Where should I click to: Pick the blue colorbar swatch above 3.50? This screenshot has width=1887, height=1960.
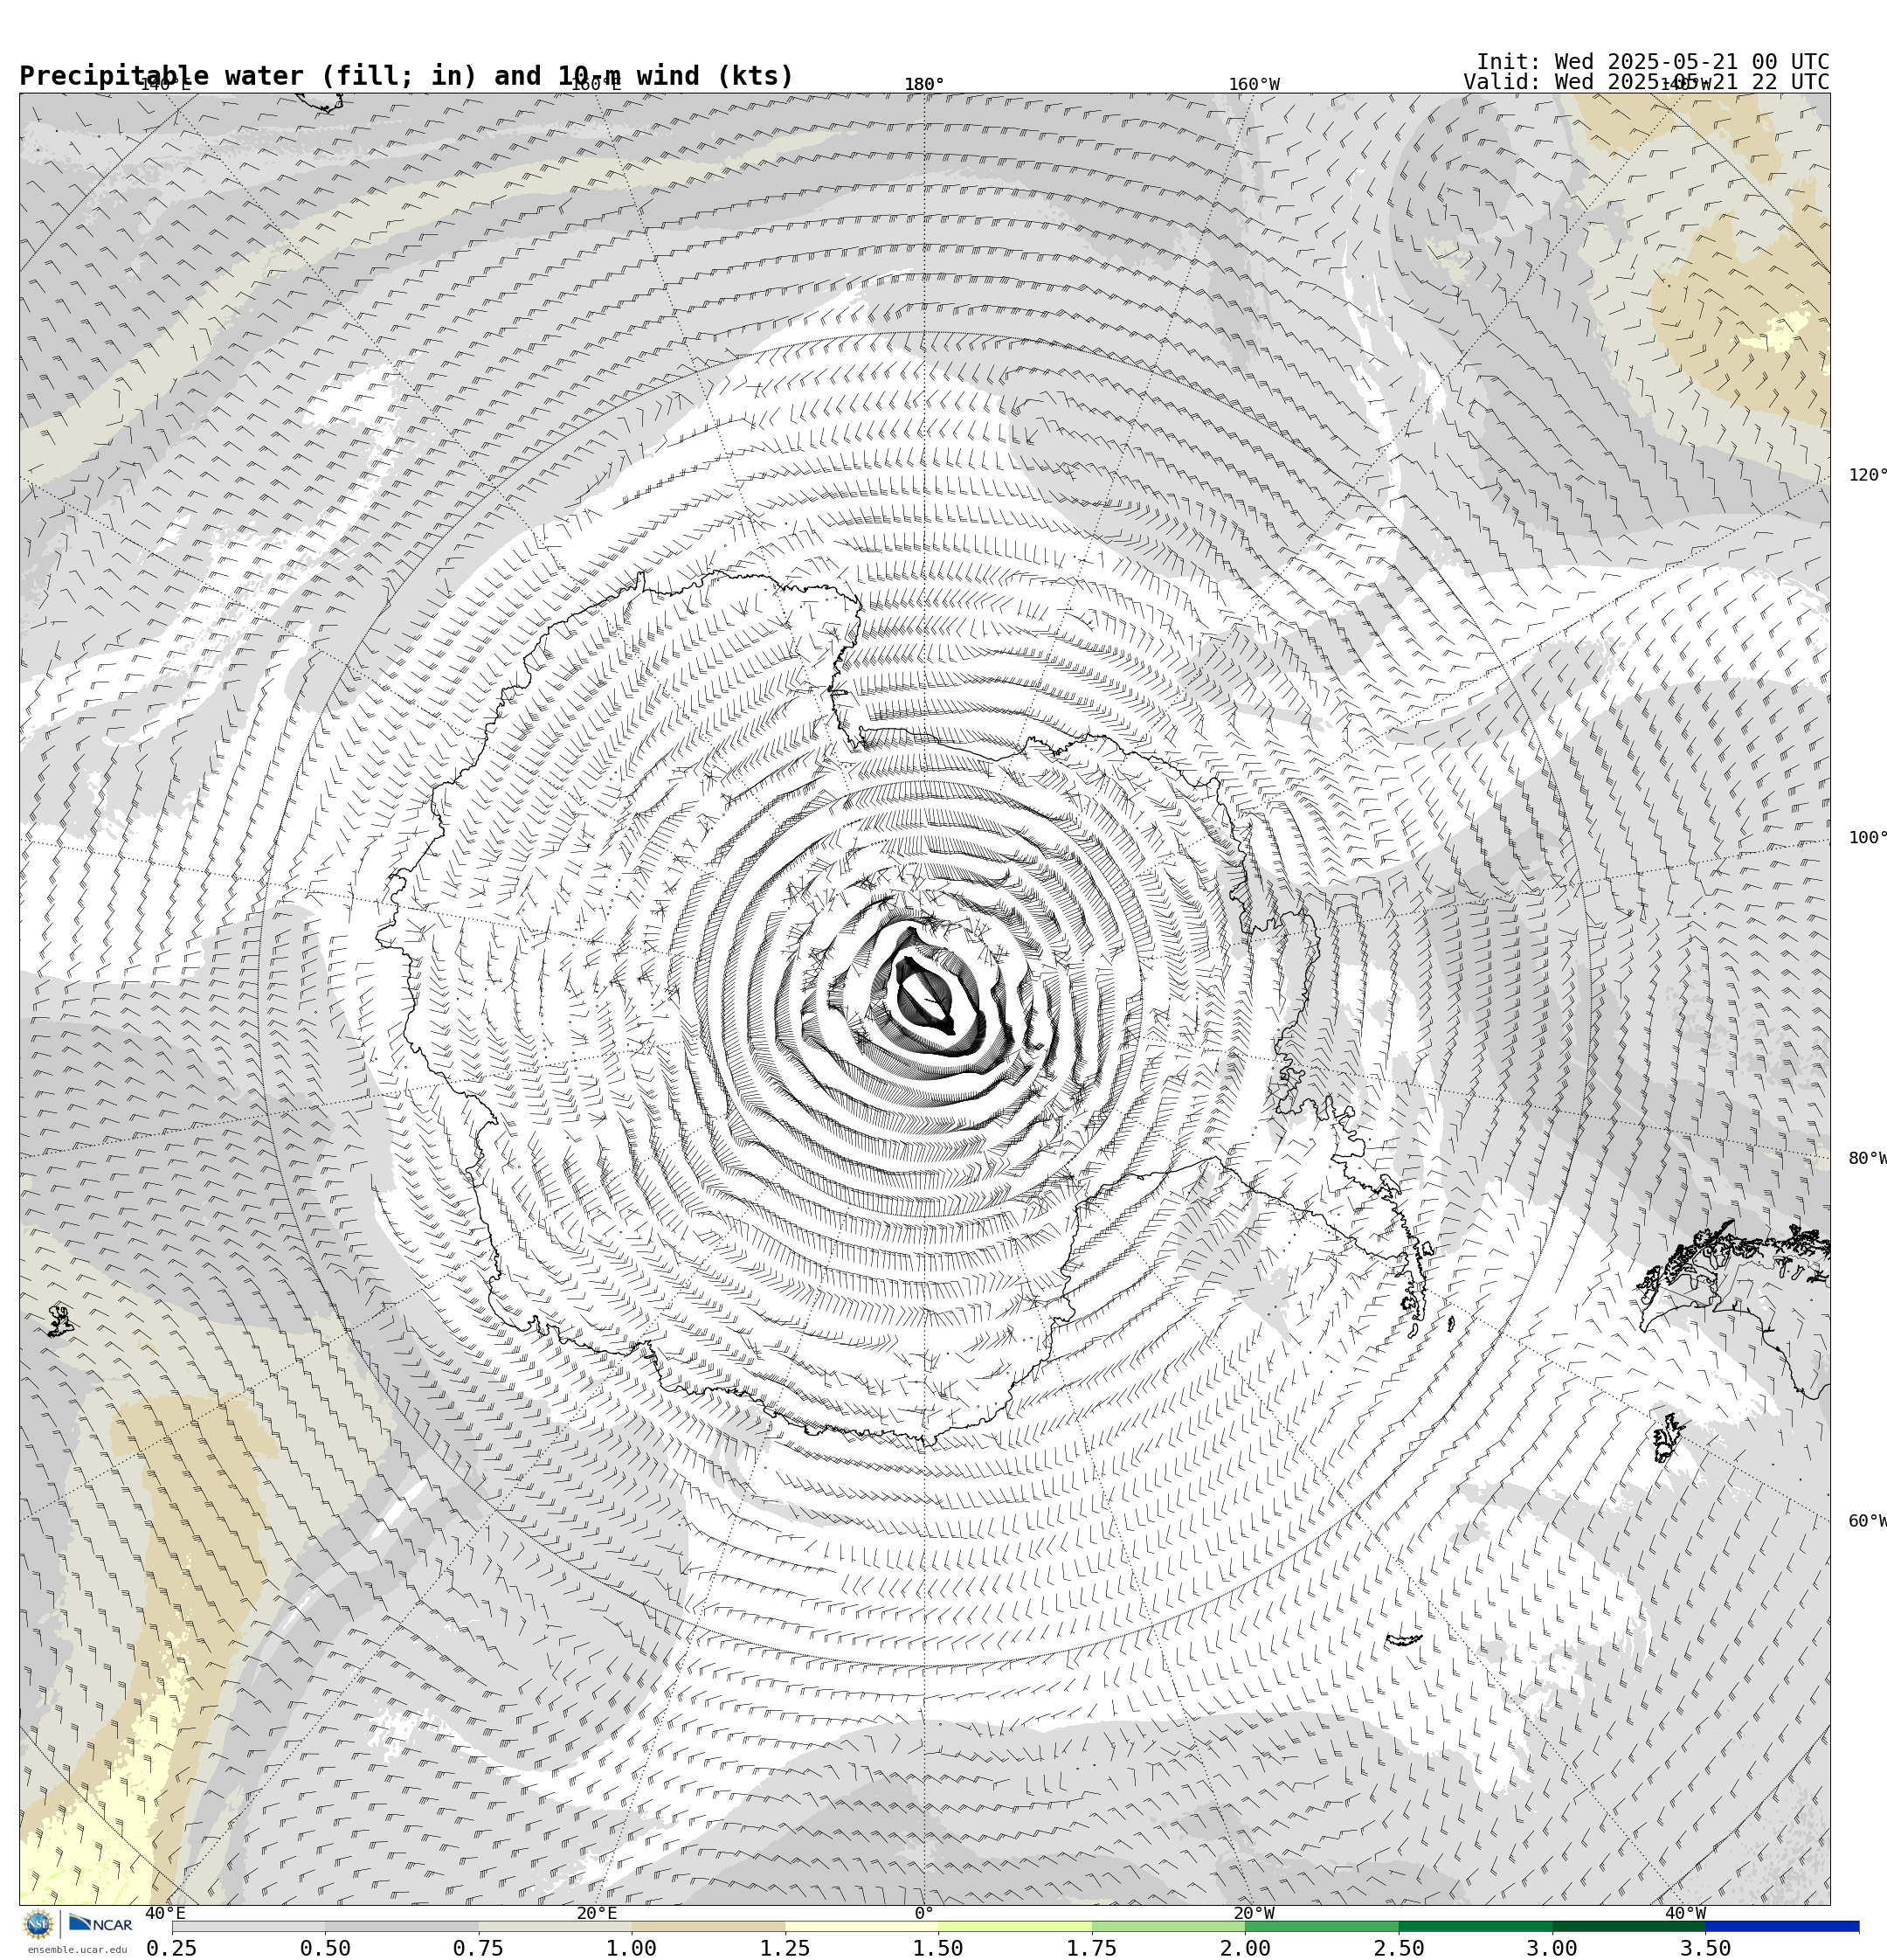1783,1926
